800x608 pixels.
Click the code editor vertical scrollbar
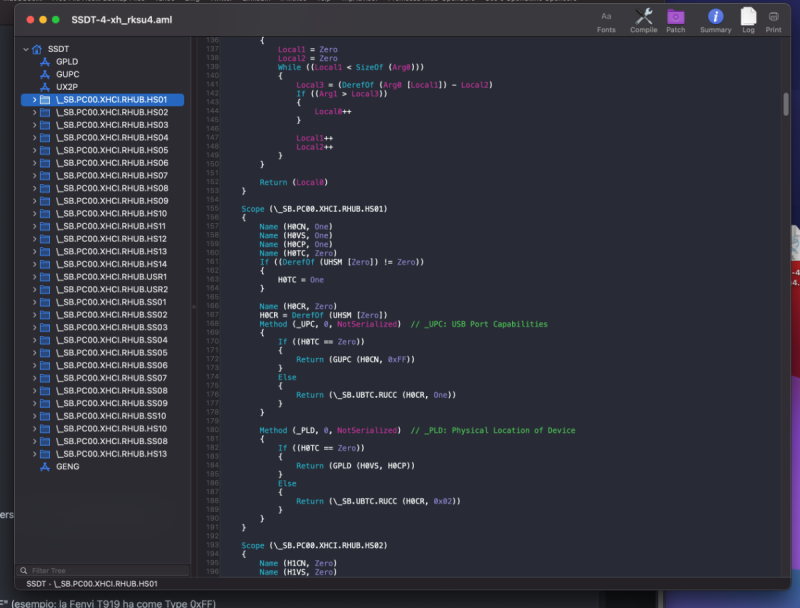click(x=786, y=105)
